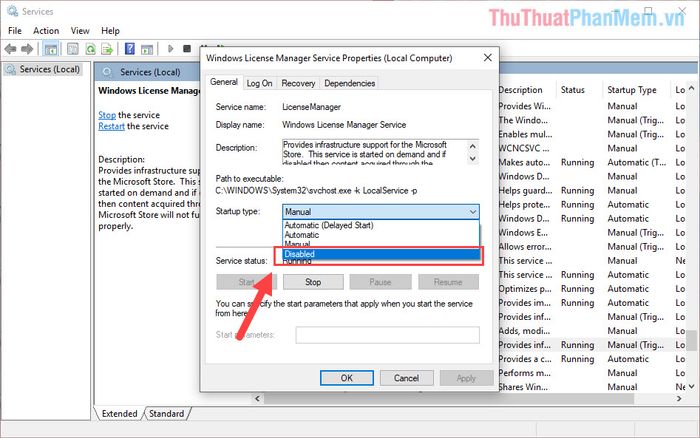Switch to the Dependencies tab
The width and height of the screenshot is (700, 438).
tap(350, 83)
